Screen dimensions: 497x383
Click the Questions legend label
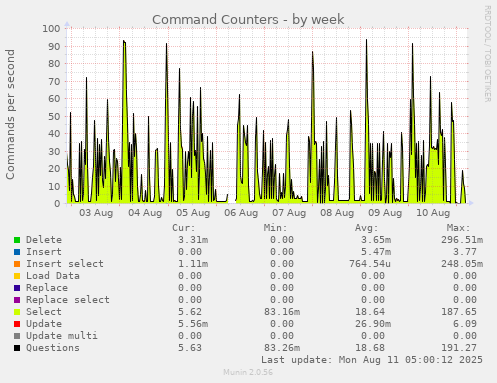[53, 348]
